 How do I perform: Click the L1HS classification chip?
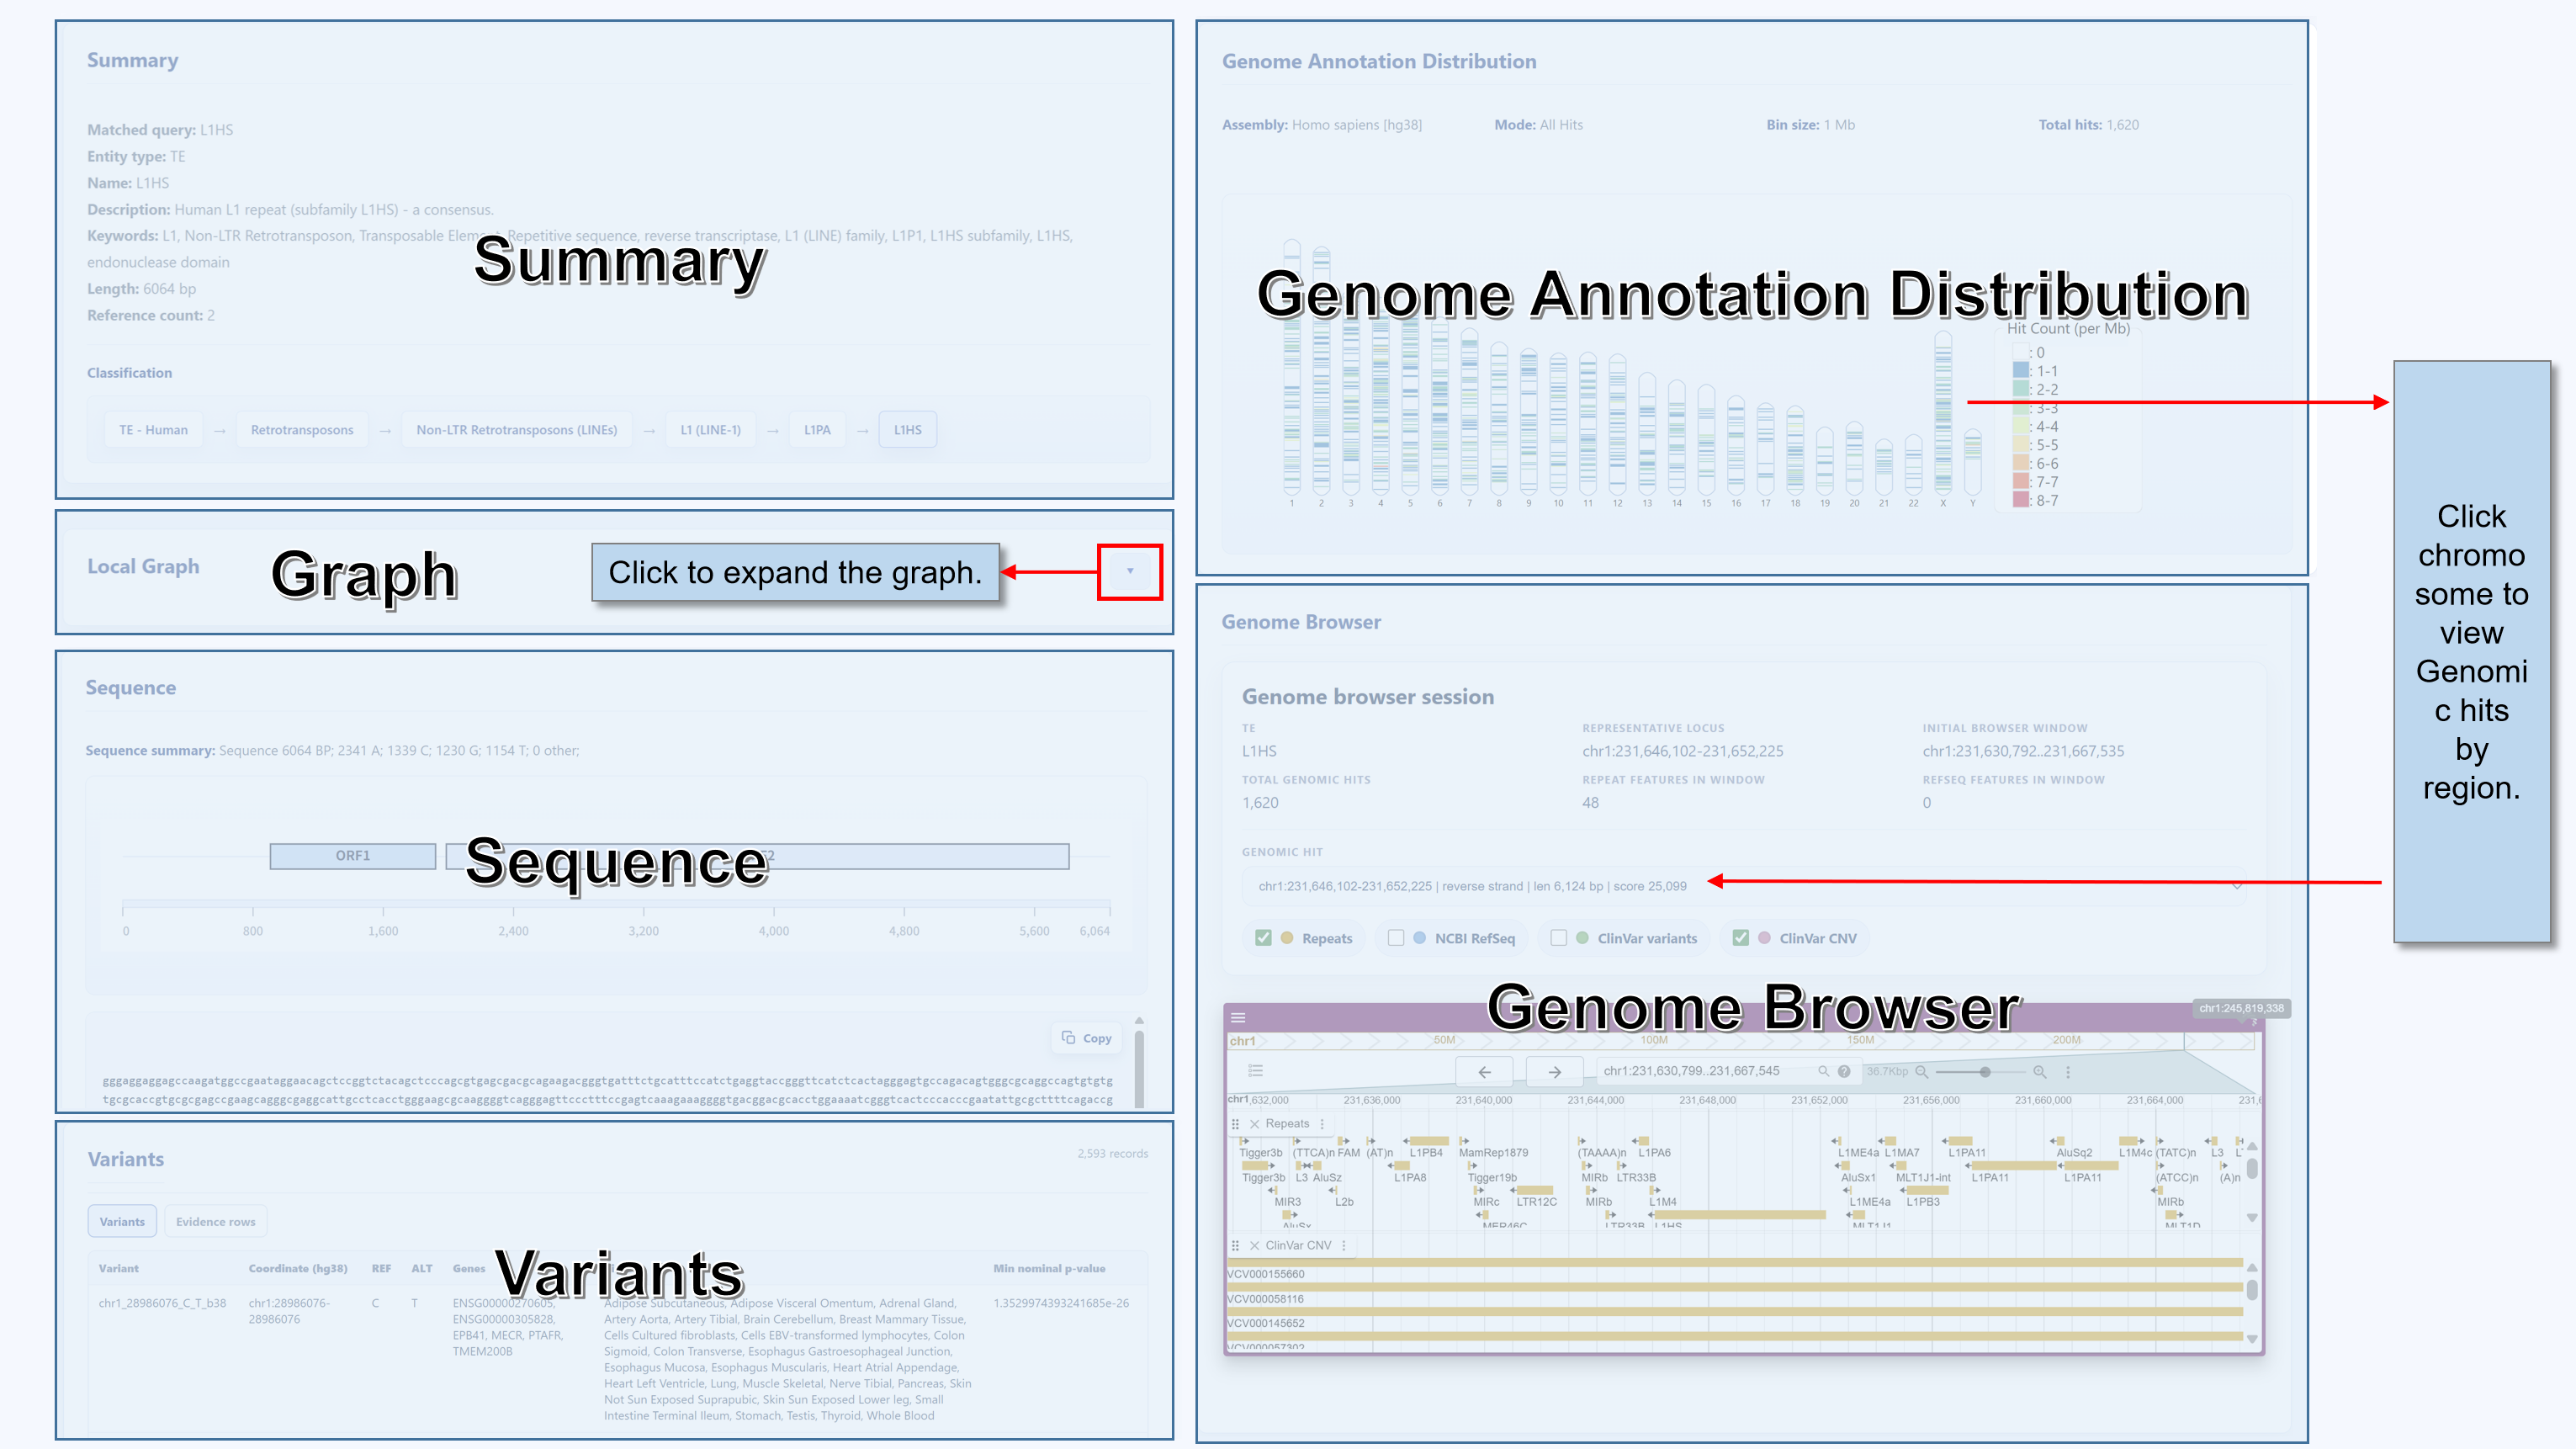pyautogui.click(x=907, y=430)
